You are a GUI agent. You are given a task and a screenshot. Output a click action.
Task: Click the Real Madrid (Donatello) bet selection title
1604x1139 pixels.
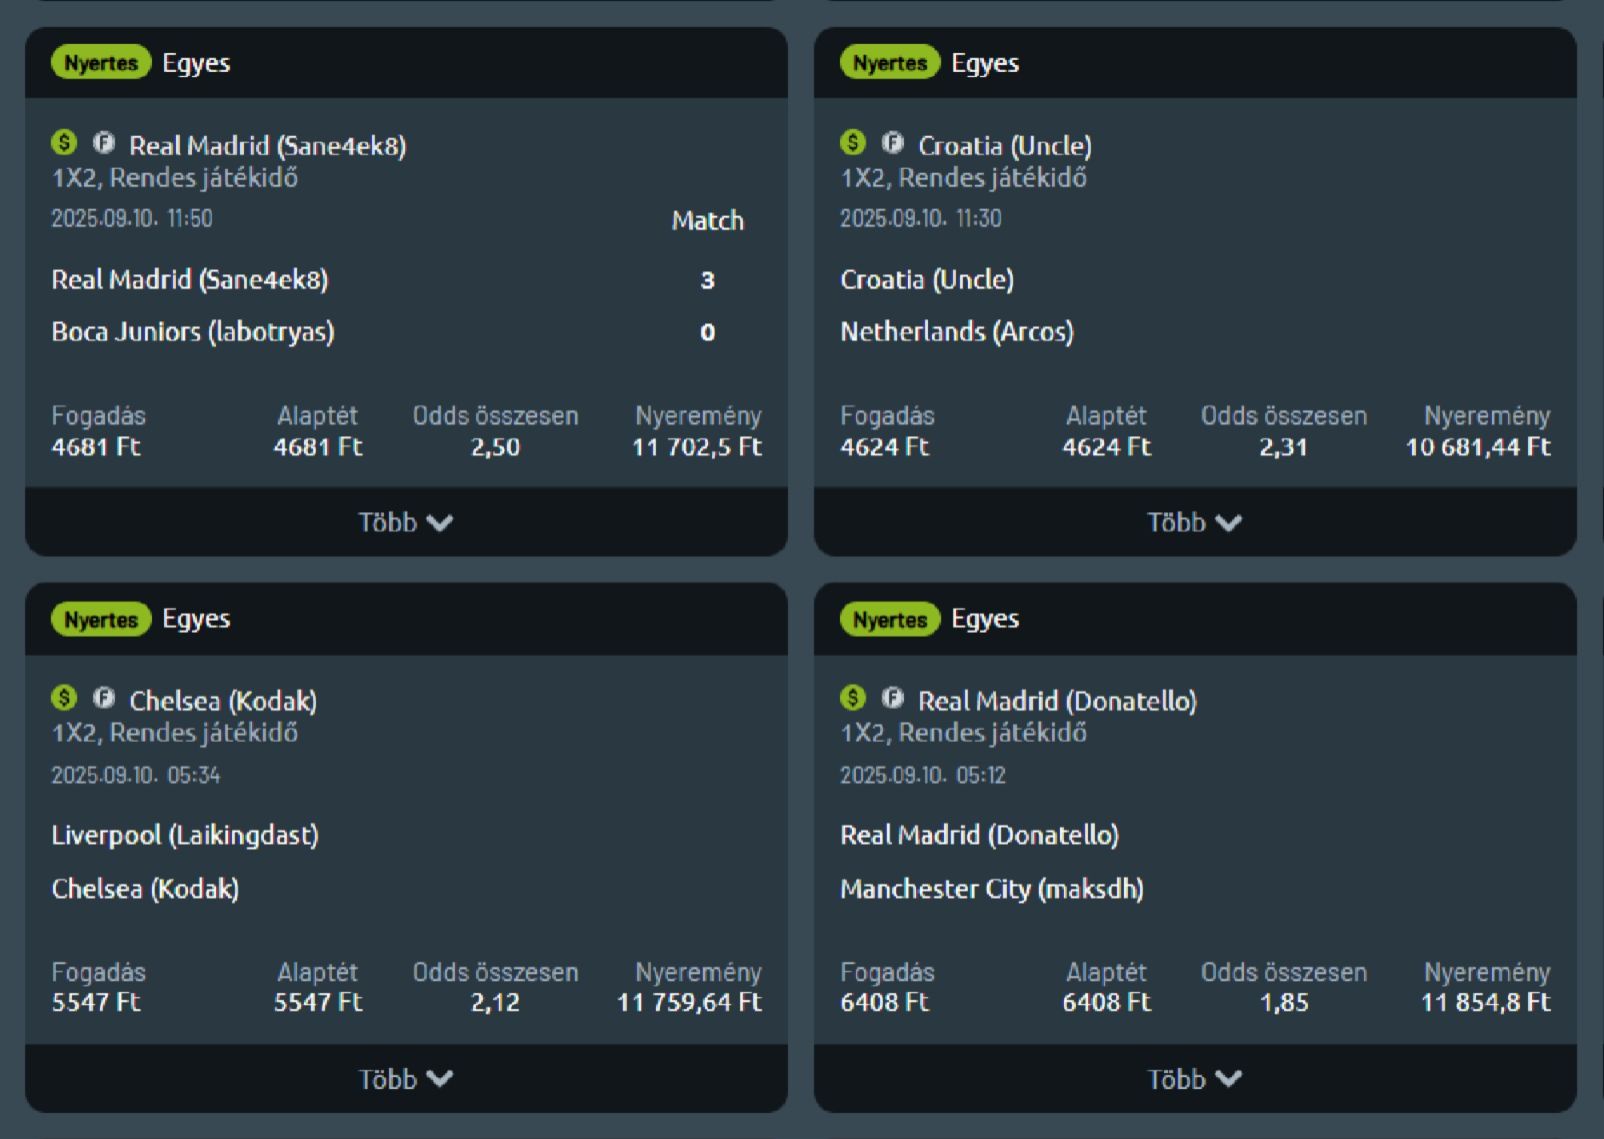pos(1058,701)
